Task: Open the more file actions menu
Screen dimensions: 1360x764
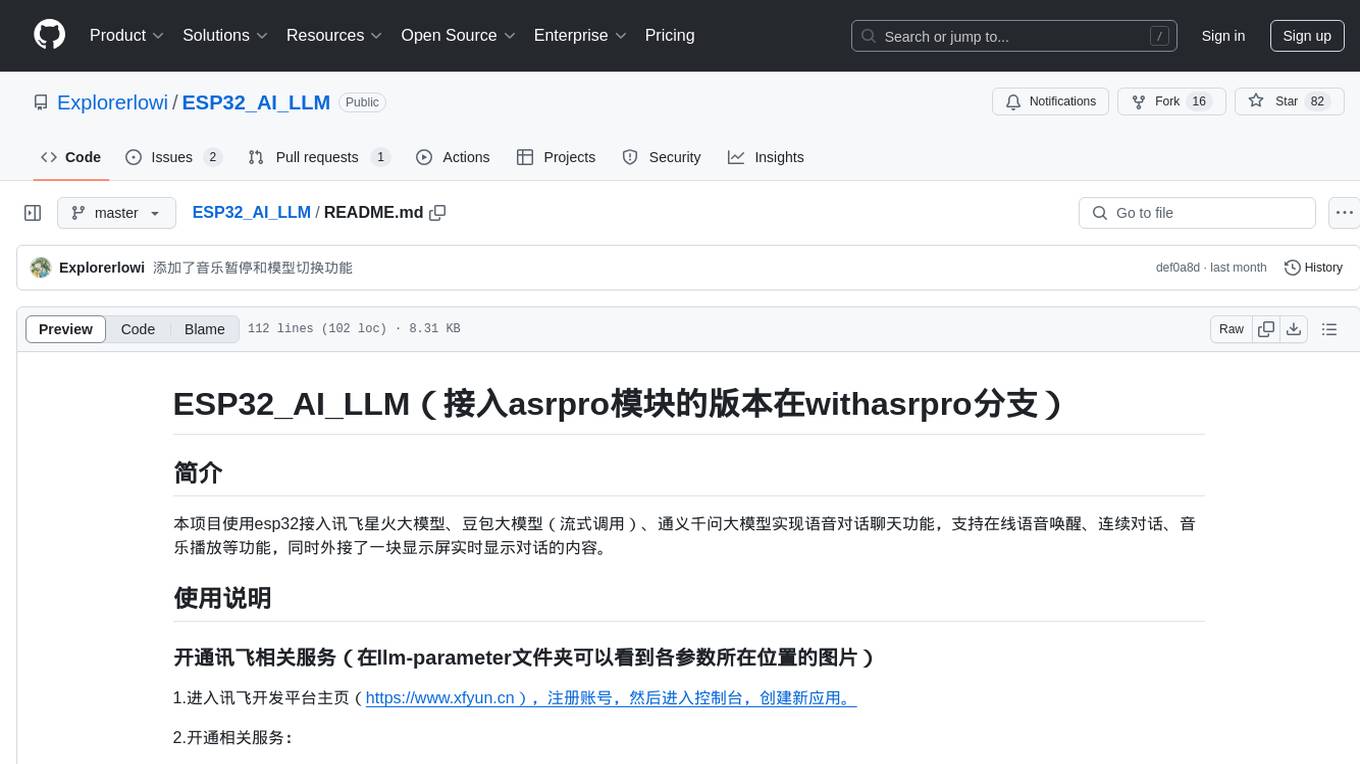Action: [1345, 213]
